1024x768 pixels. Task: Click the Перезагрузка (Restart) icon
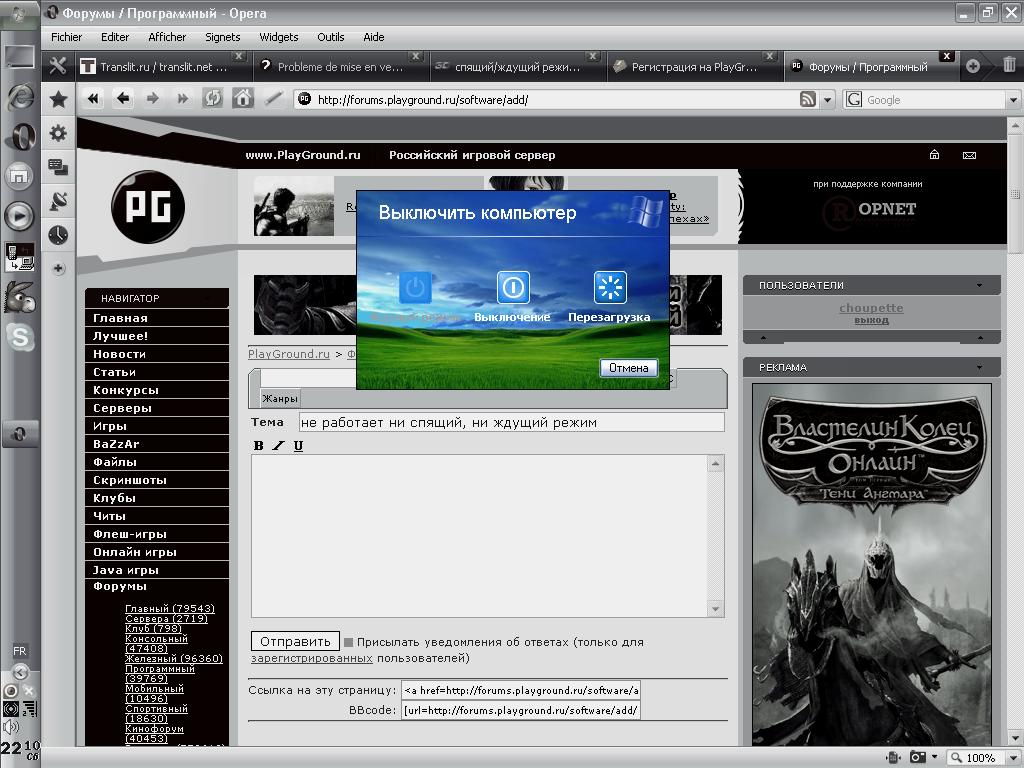[610, 287]
